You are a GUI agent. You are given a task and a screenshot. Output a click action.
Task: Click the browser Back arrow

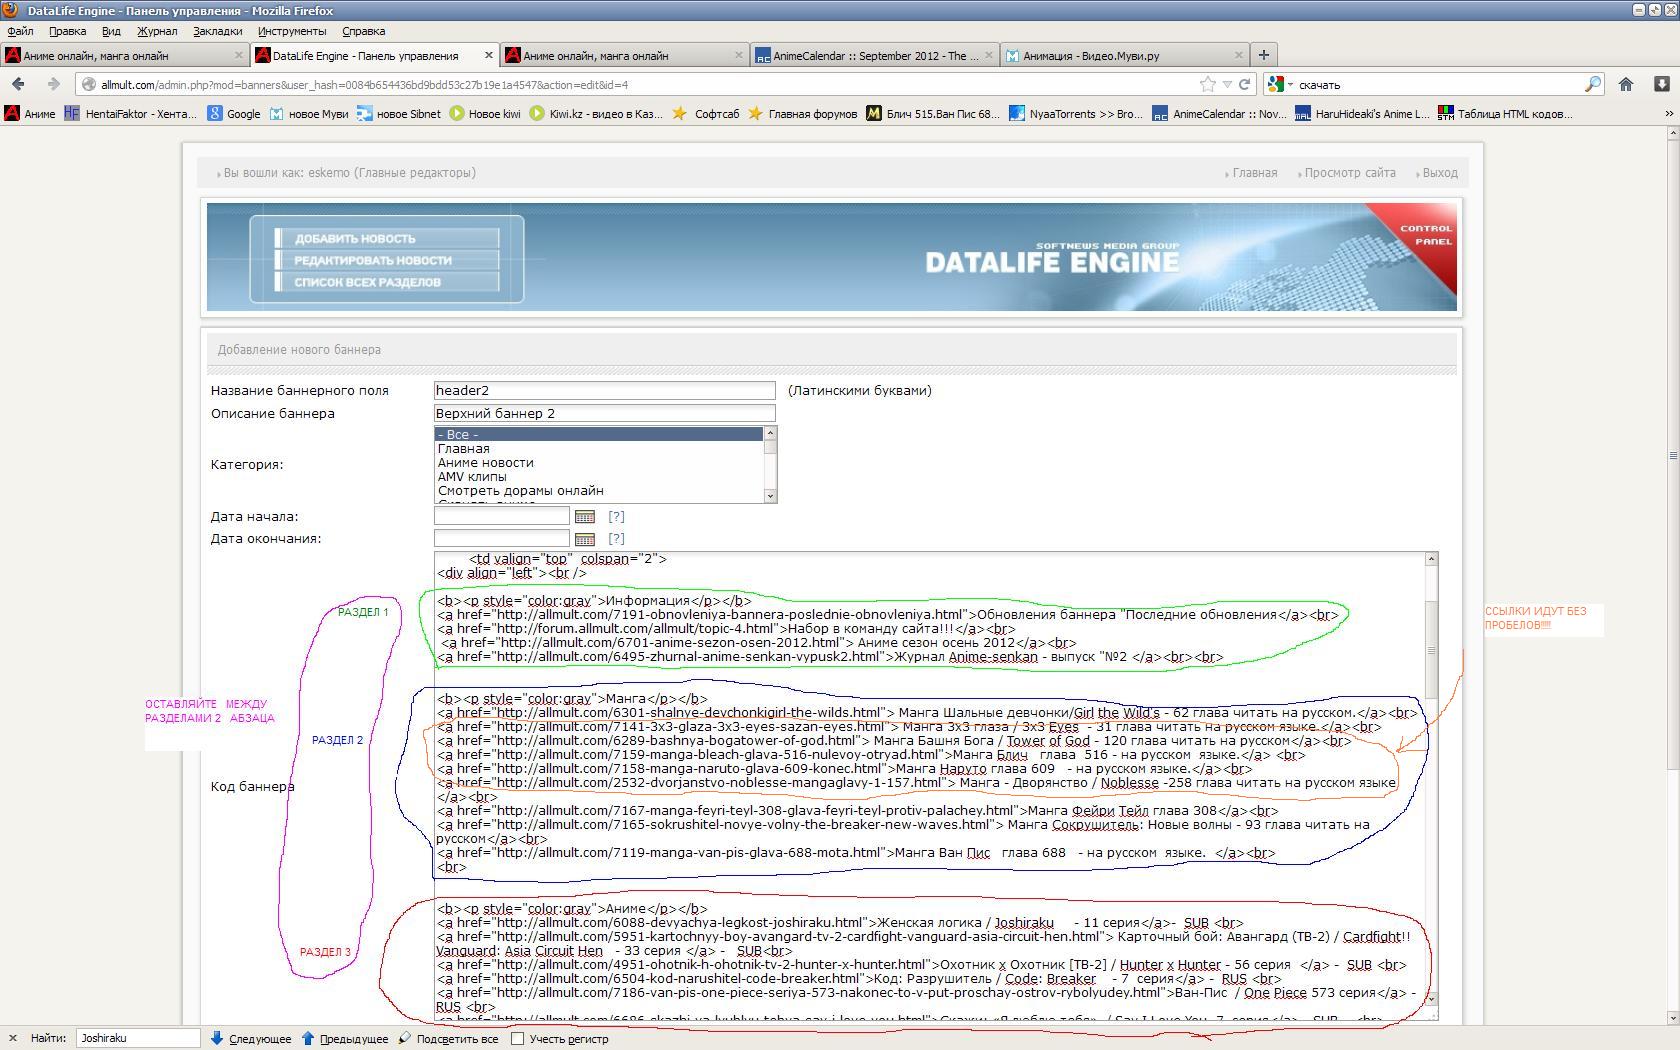(18, 84)
